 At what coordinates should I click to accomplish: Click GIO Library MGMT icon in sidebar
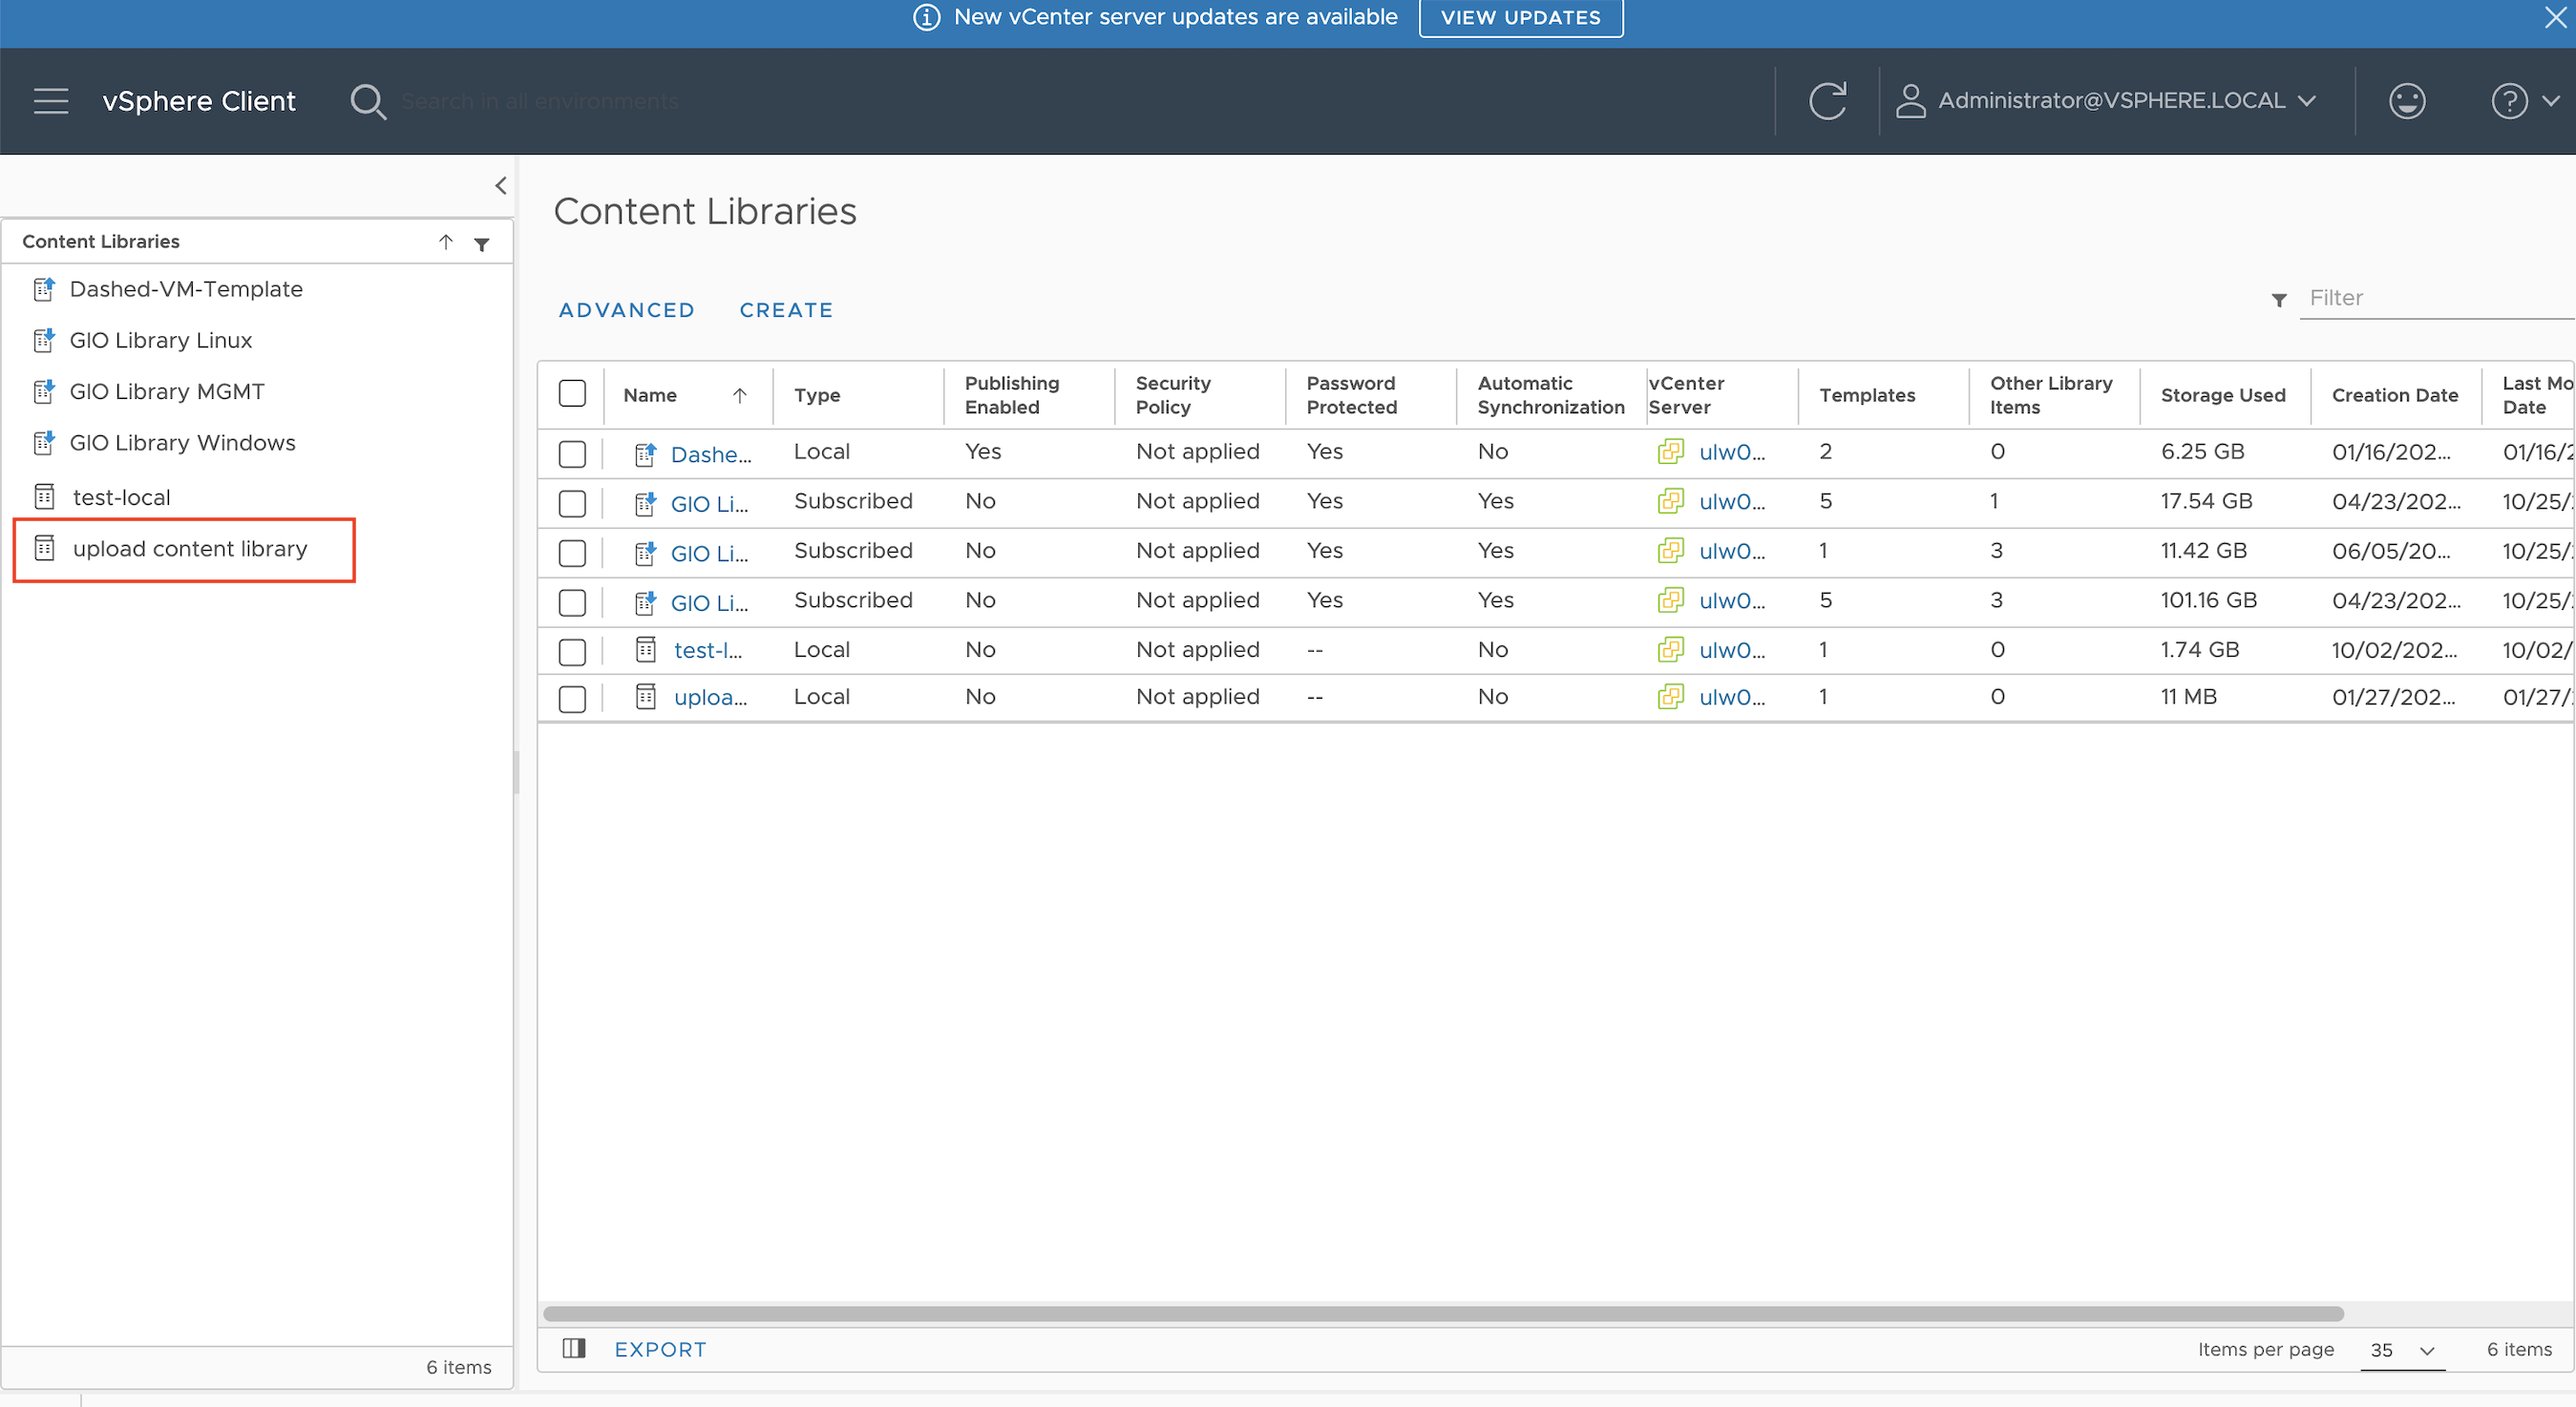(44, 391)
